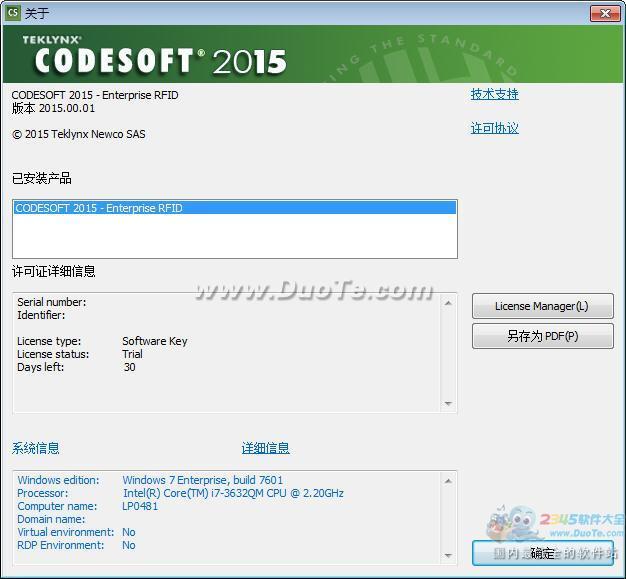Click the CODESOFT 2015 banner logo
Viewport: 626px width, 579px height.
click(x=156, y=57)
